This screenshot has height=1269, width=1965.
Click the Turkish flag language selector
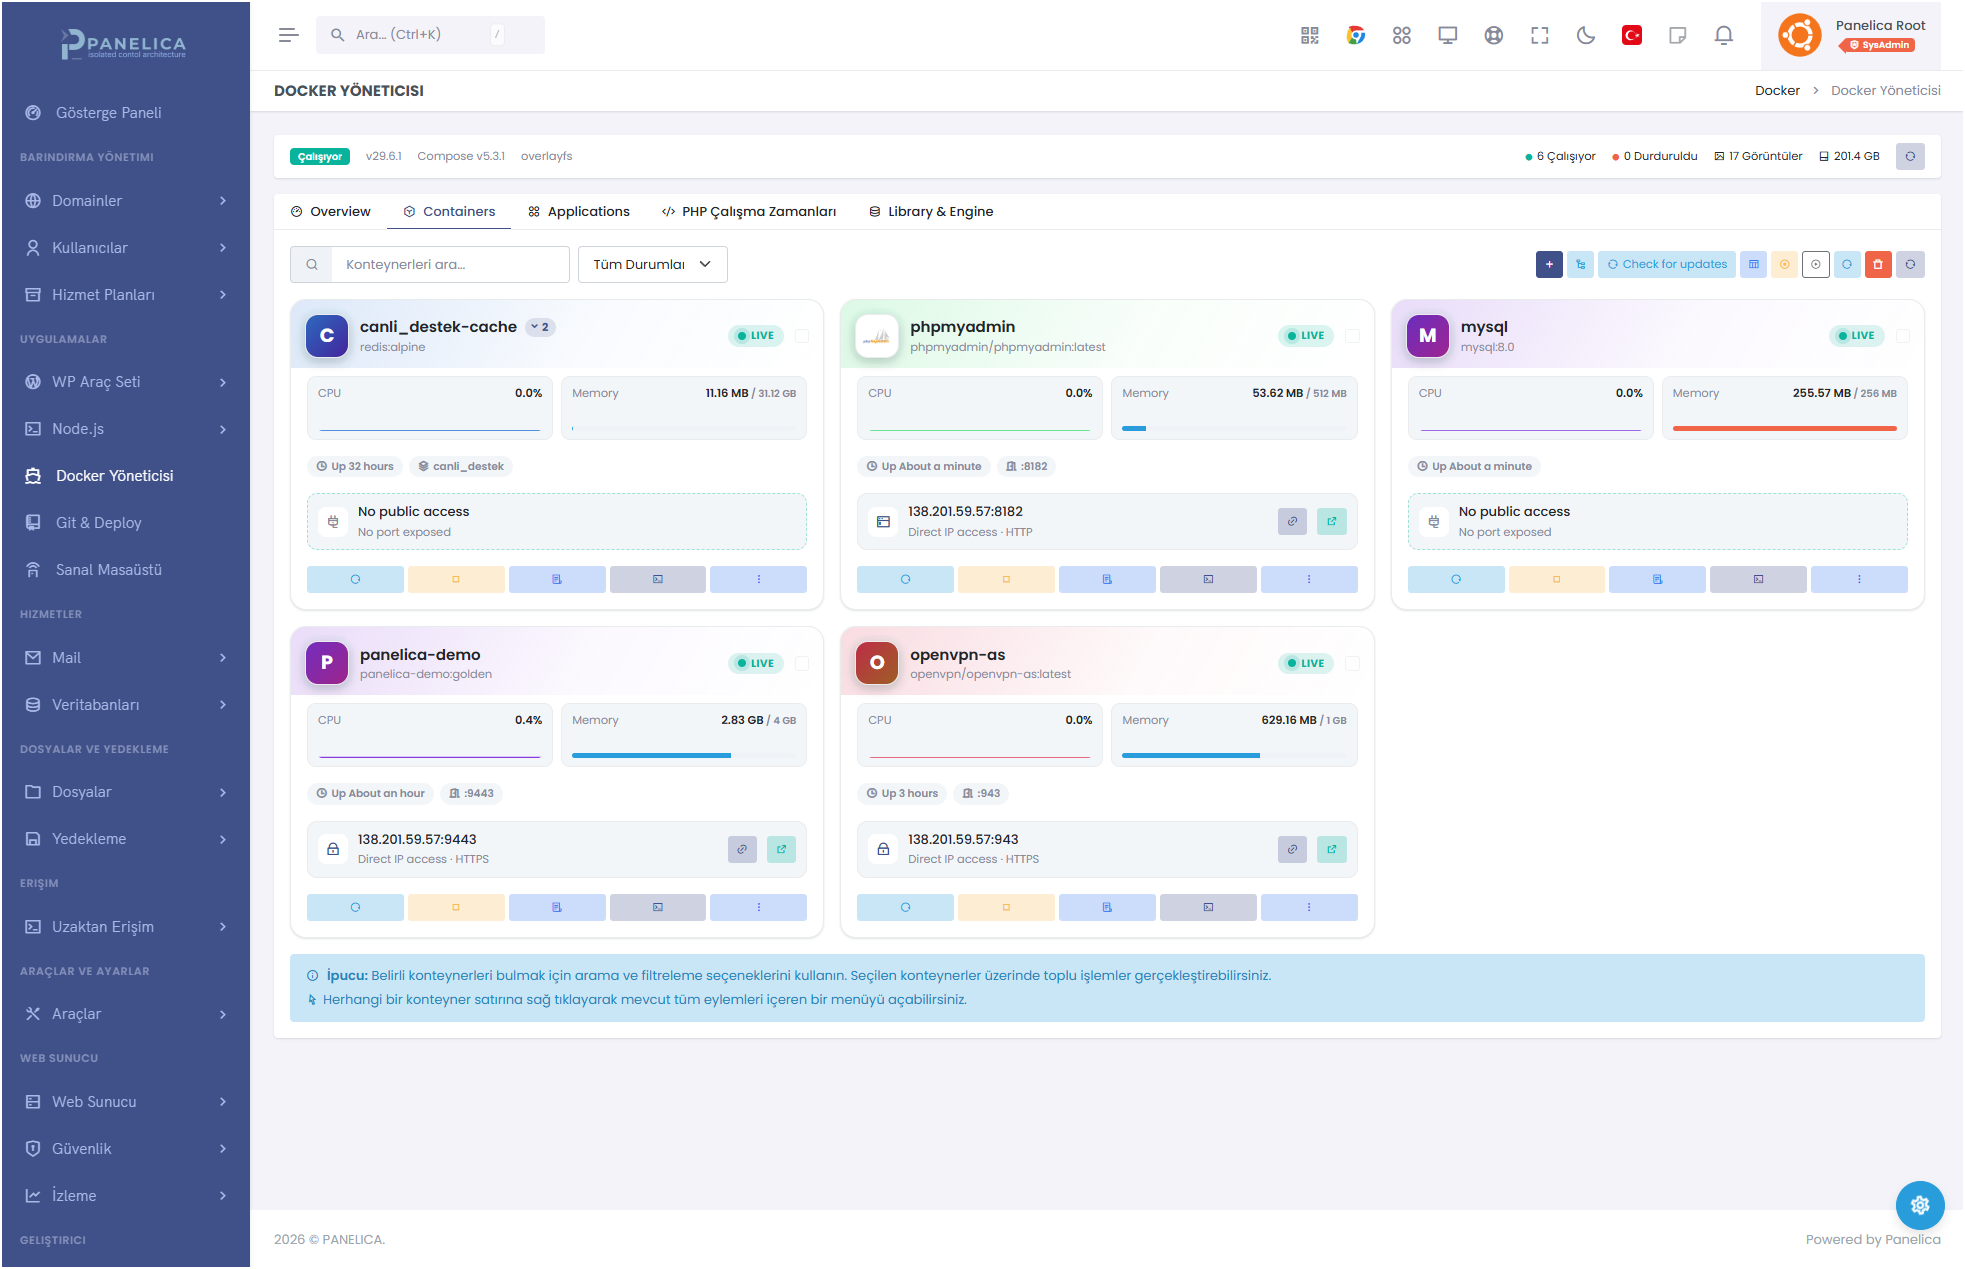point(1632,35)
